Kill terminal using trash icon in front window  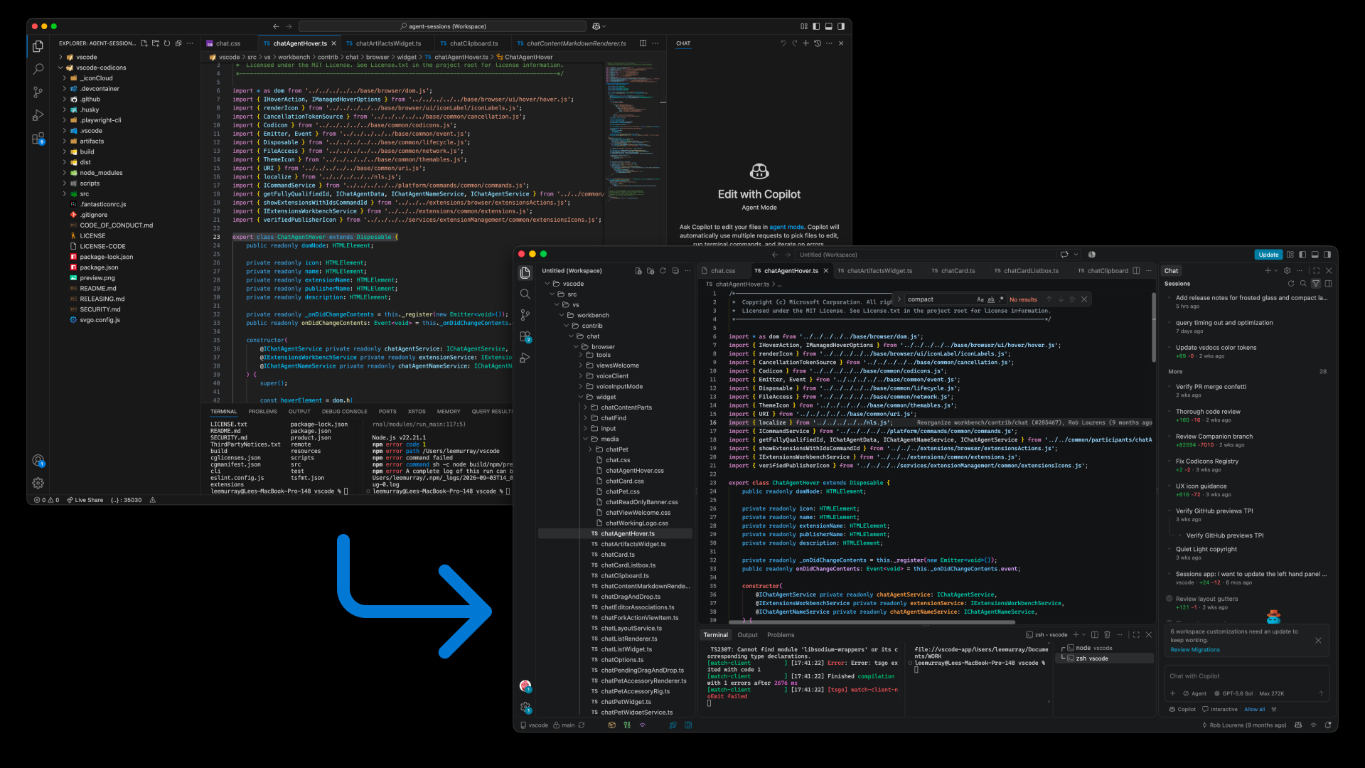(1105, 635)
